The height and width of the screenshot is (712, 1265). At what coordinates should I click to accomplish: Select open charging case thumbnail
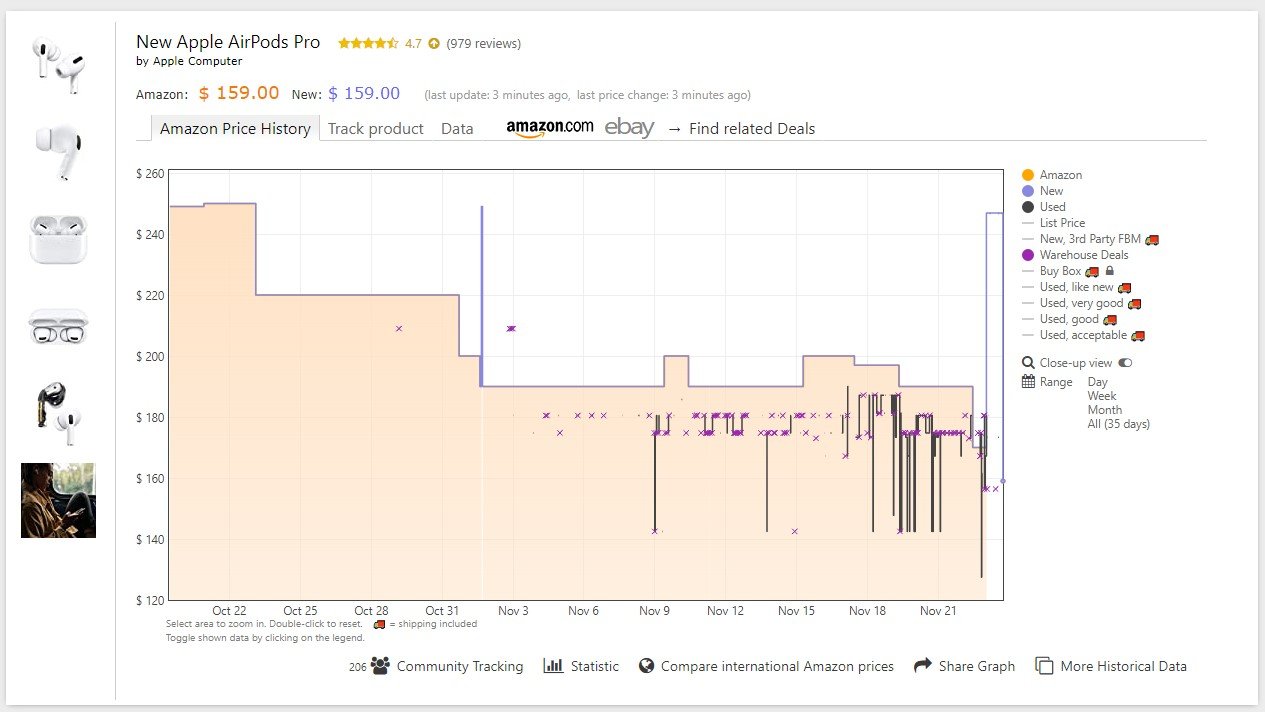(x=58, y=239)
